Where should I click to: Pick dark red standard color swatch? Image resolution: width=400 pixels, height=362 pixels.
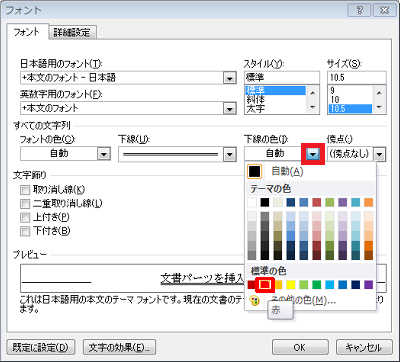pyautogui.click(x=252, y=285)
